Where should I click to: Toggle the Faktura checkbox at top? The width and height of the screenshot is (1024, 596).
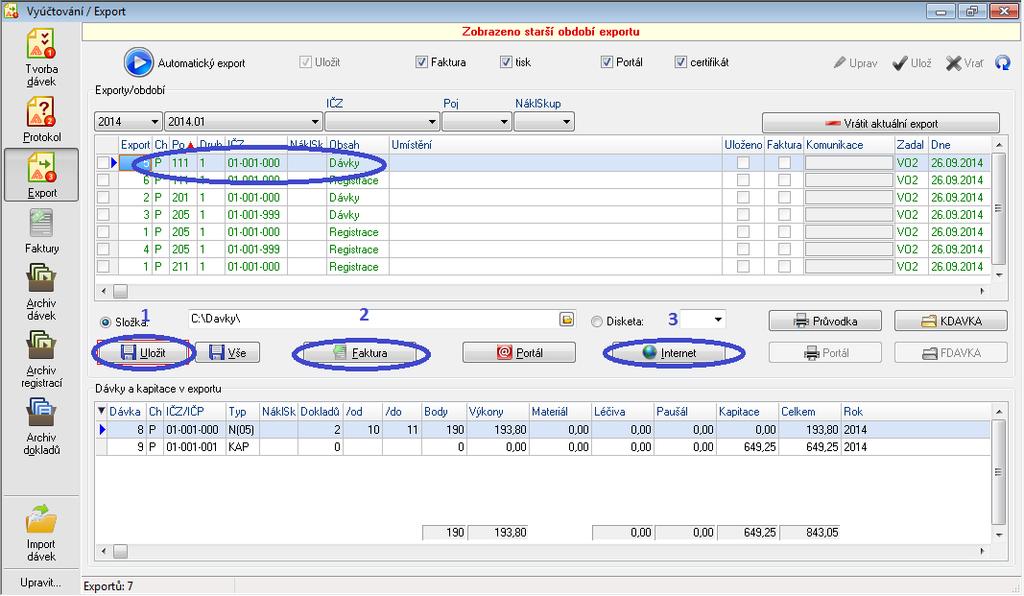(421, 62)
